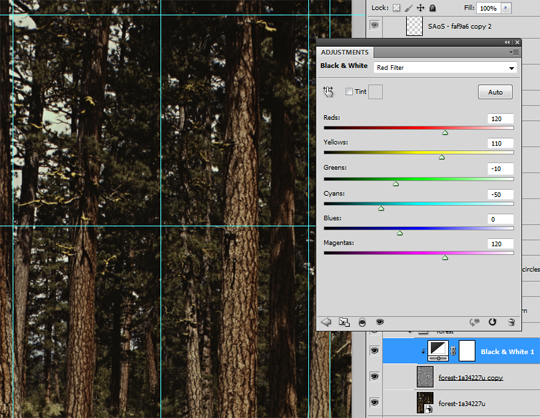Click the Reds slider handle

pyautogui.click(x=445, y=133)
